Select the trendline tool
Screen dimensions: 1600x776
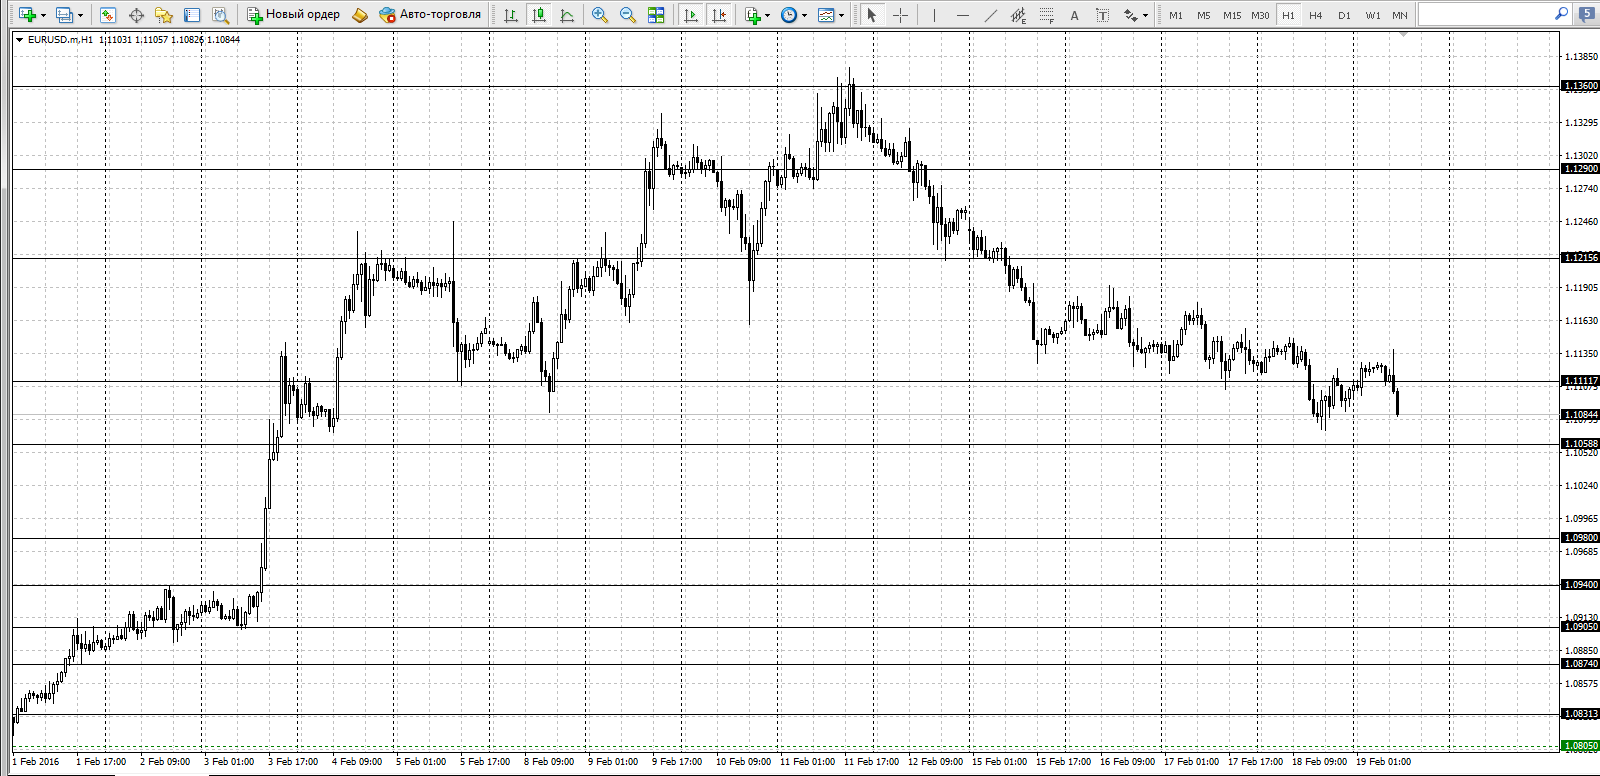pyautogui.click(x=990, y=15)
